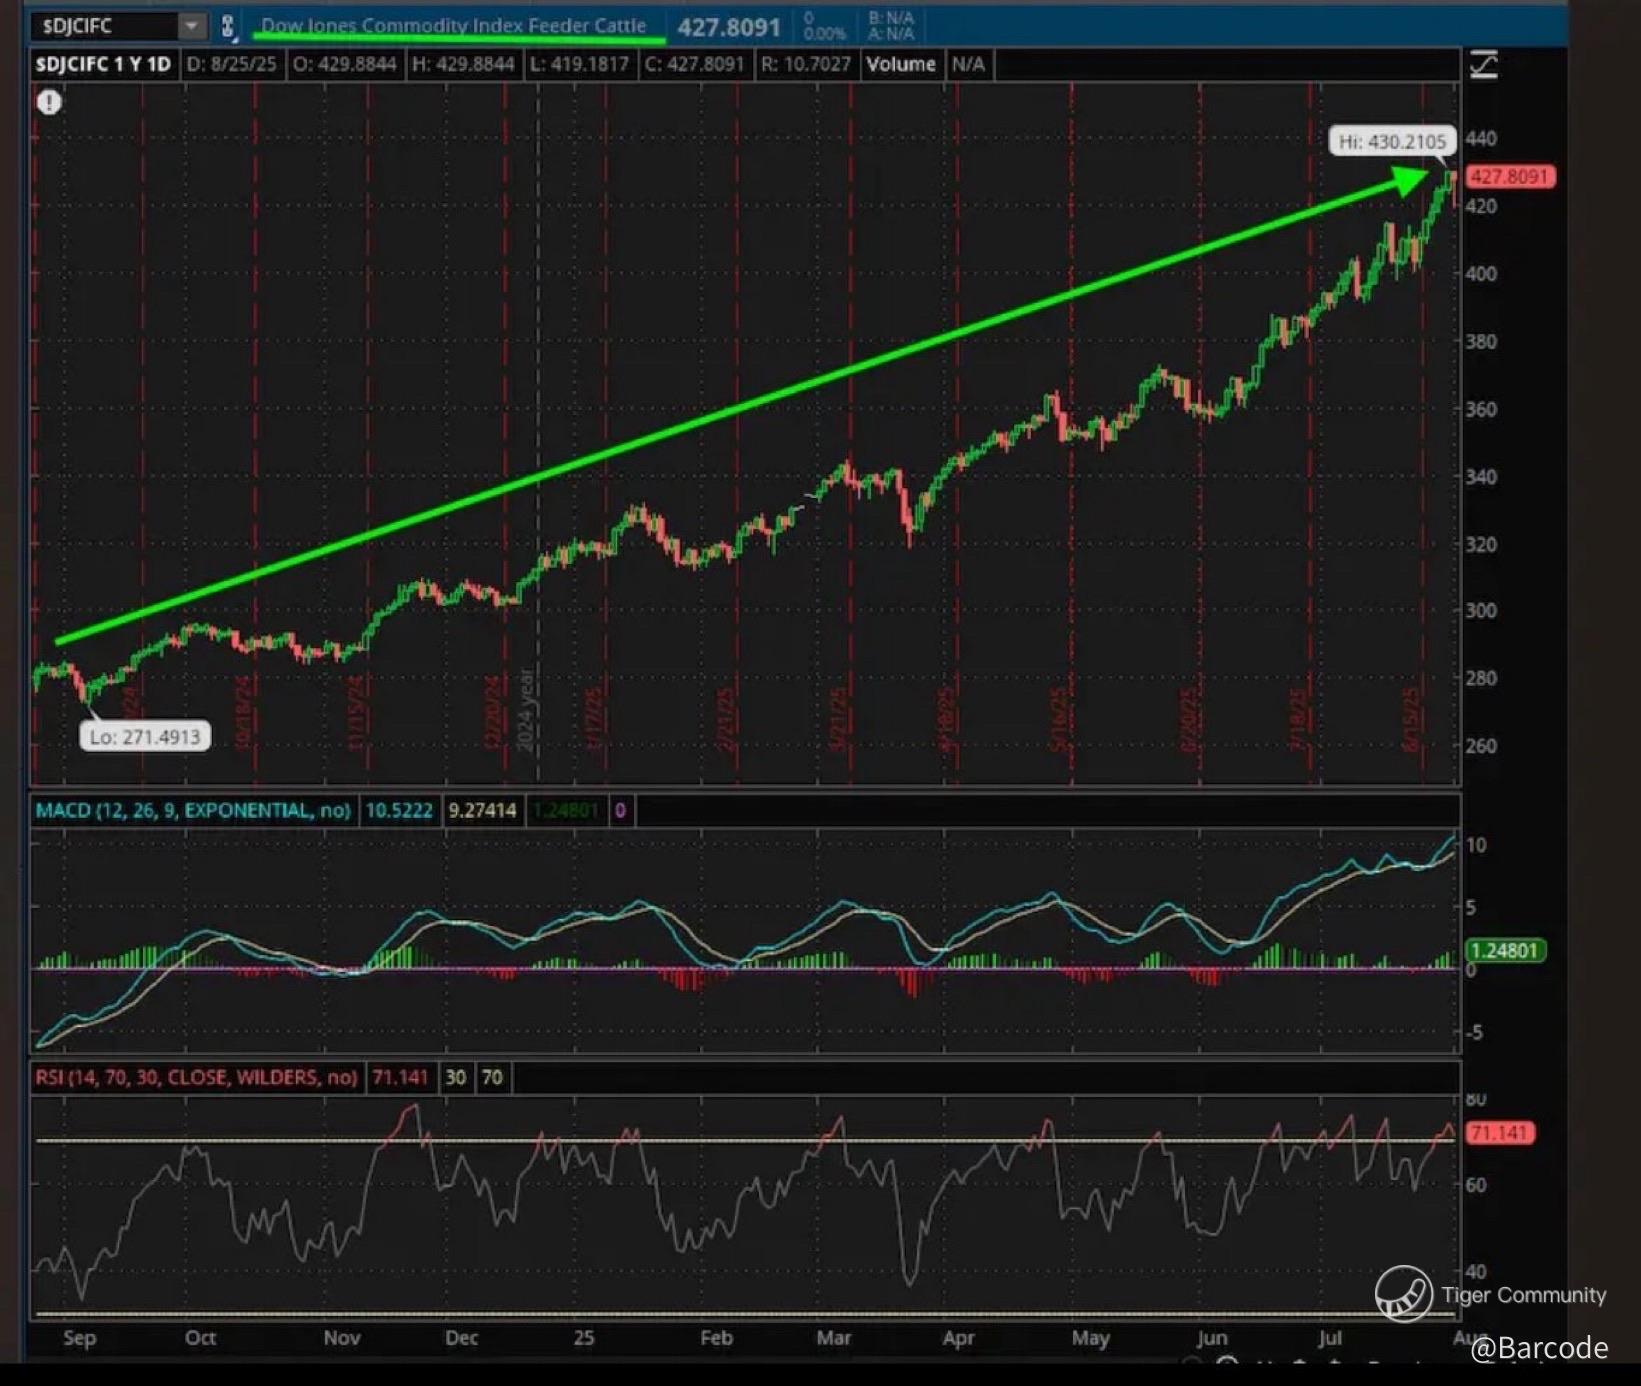Click the MACD zero-line value 0 in the study header
This screenshot has width=1641, height=1386.
pyautogui.click(x=620, y=810)
